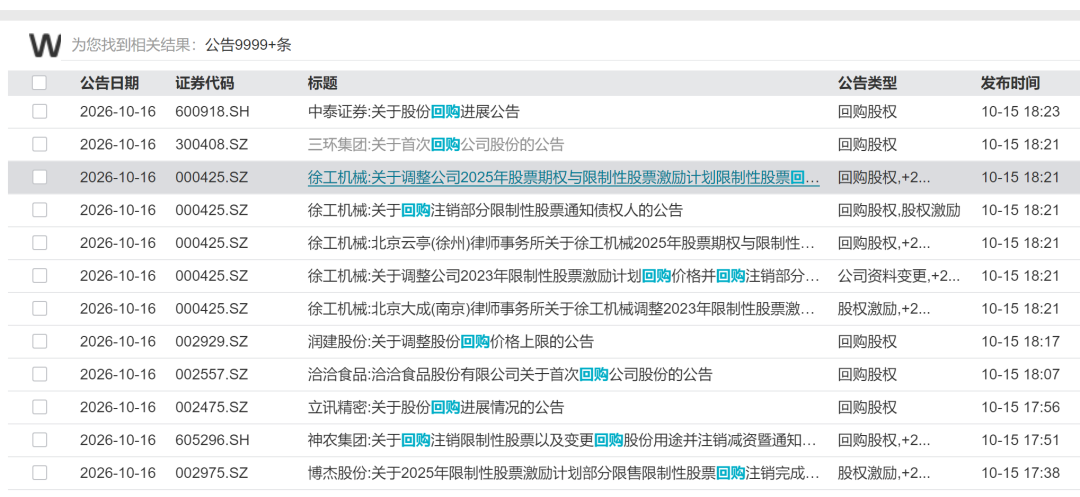Tick the select-all checkbox in header row

pos(39,83)
